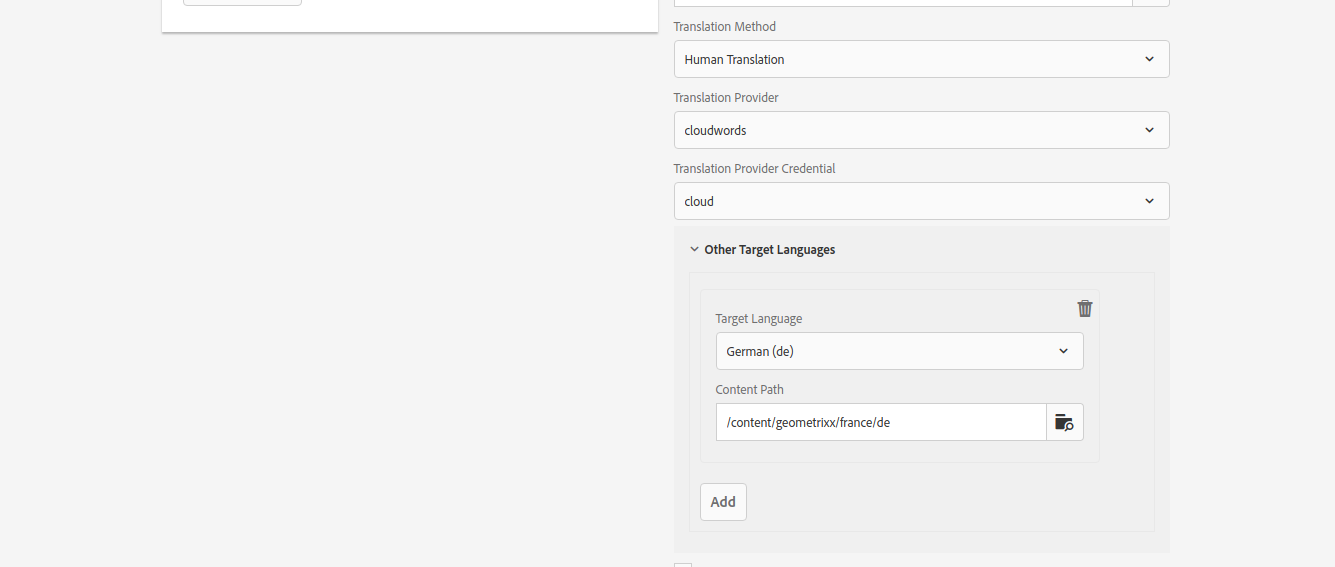1335x567 pixels.
Task: Click the Other Target Languages heading
Action: 769,250
